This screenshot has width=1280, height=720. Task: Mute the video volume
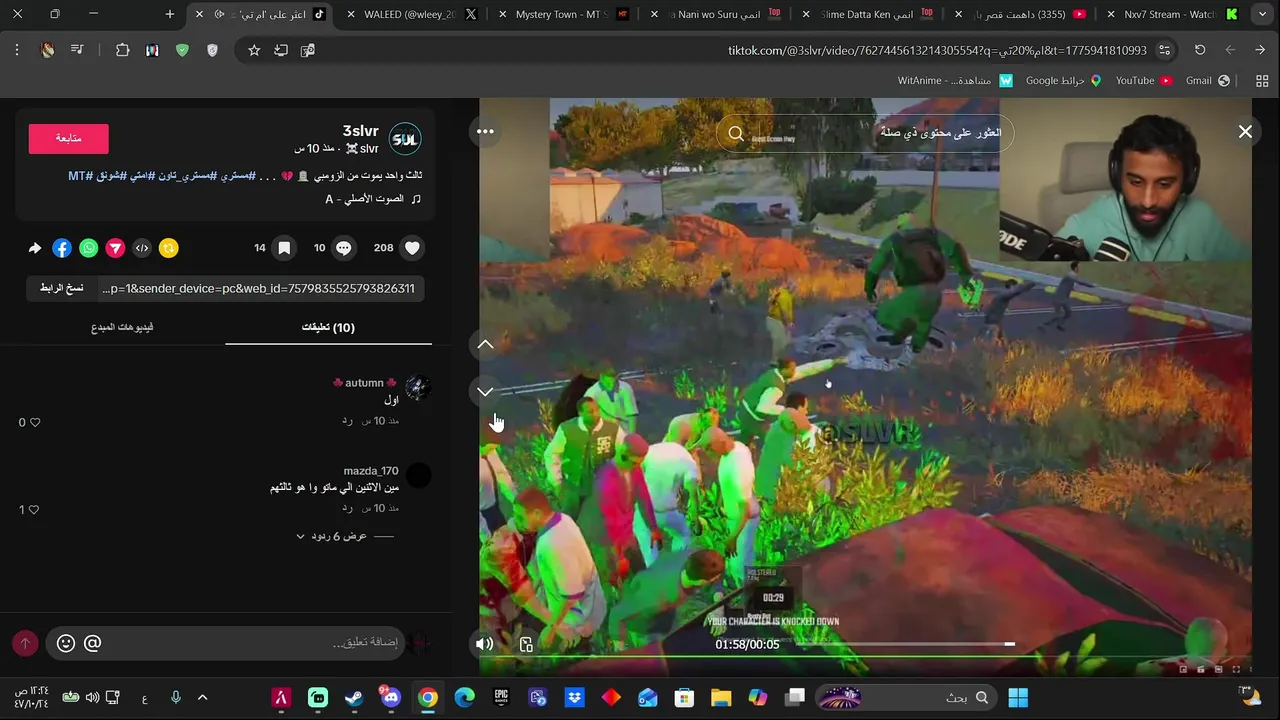click(484, 645)
